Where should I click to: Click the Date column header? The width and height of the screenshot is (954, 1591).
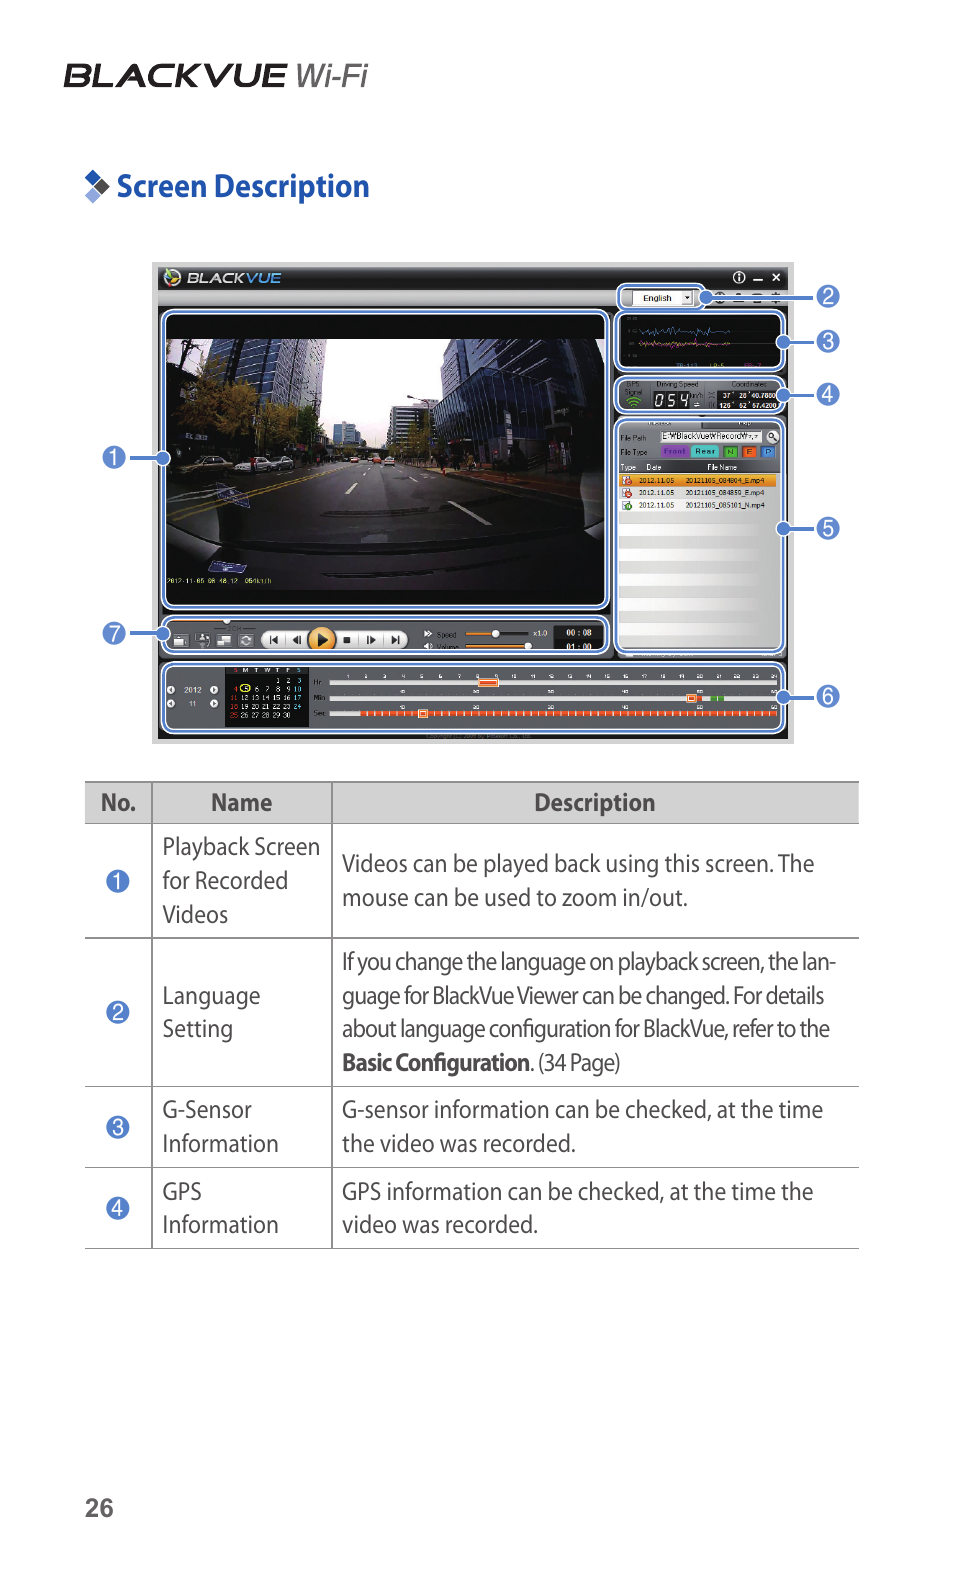pyautogui.click(x=654, y=467)
